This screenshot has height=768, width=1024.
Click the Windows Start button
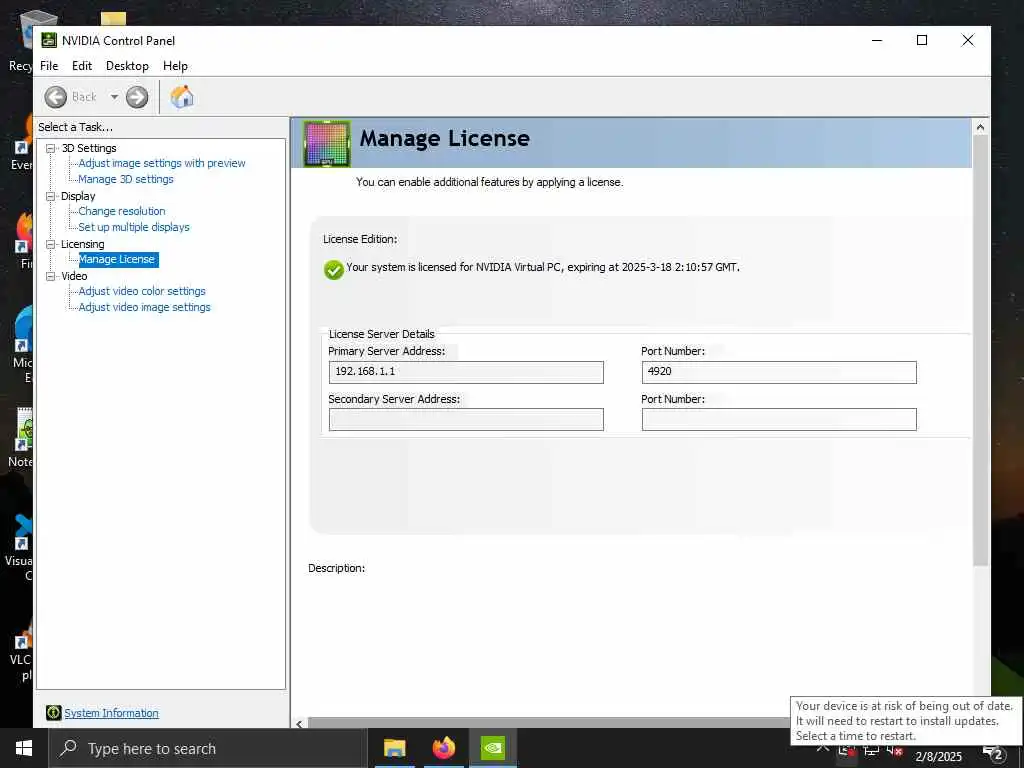tap(24, 748)
